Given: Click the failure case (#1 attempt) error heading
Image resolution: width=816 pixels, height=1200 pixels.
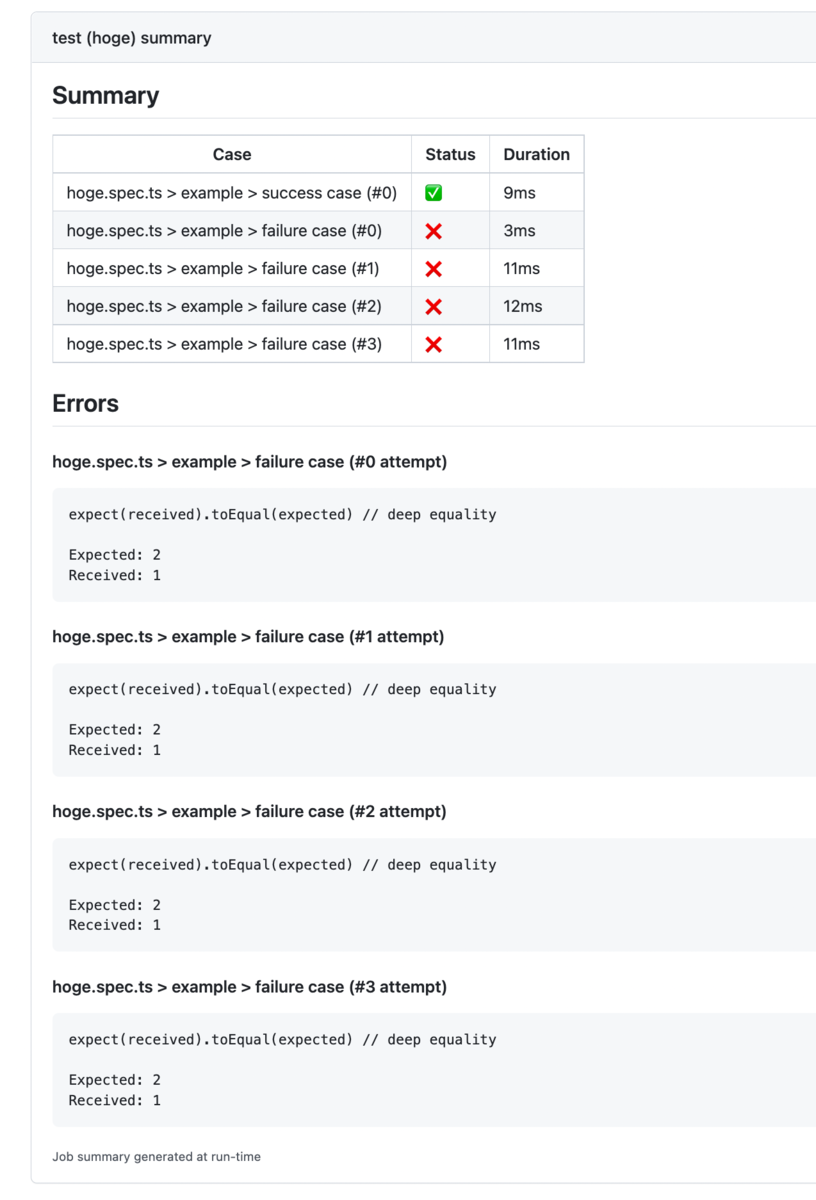Looking at the screenshot, I should coord(248,637).
